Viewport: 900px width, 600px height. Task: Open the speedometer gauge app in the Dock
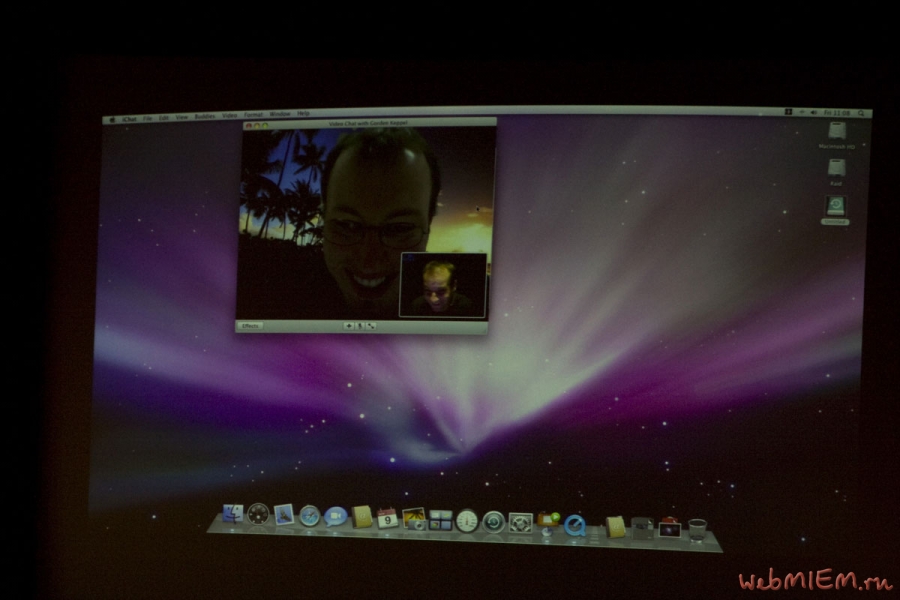tap(467, 521)
